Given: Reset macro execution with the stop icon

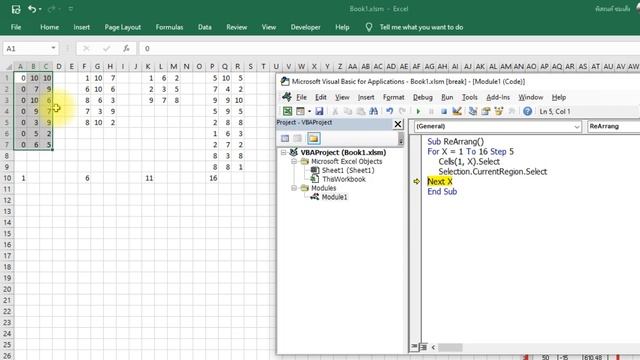Looking at the screenshot, I should tap(444, 111).
